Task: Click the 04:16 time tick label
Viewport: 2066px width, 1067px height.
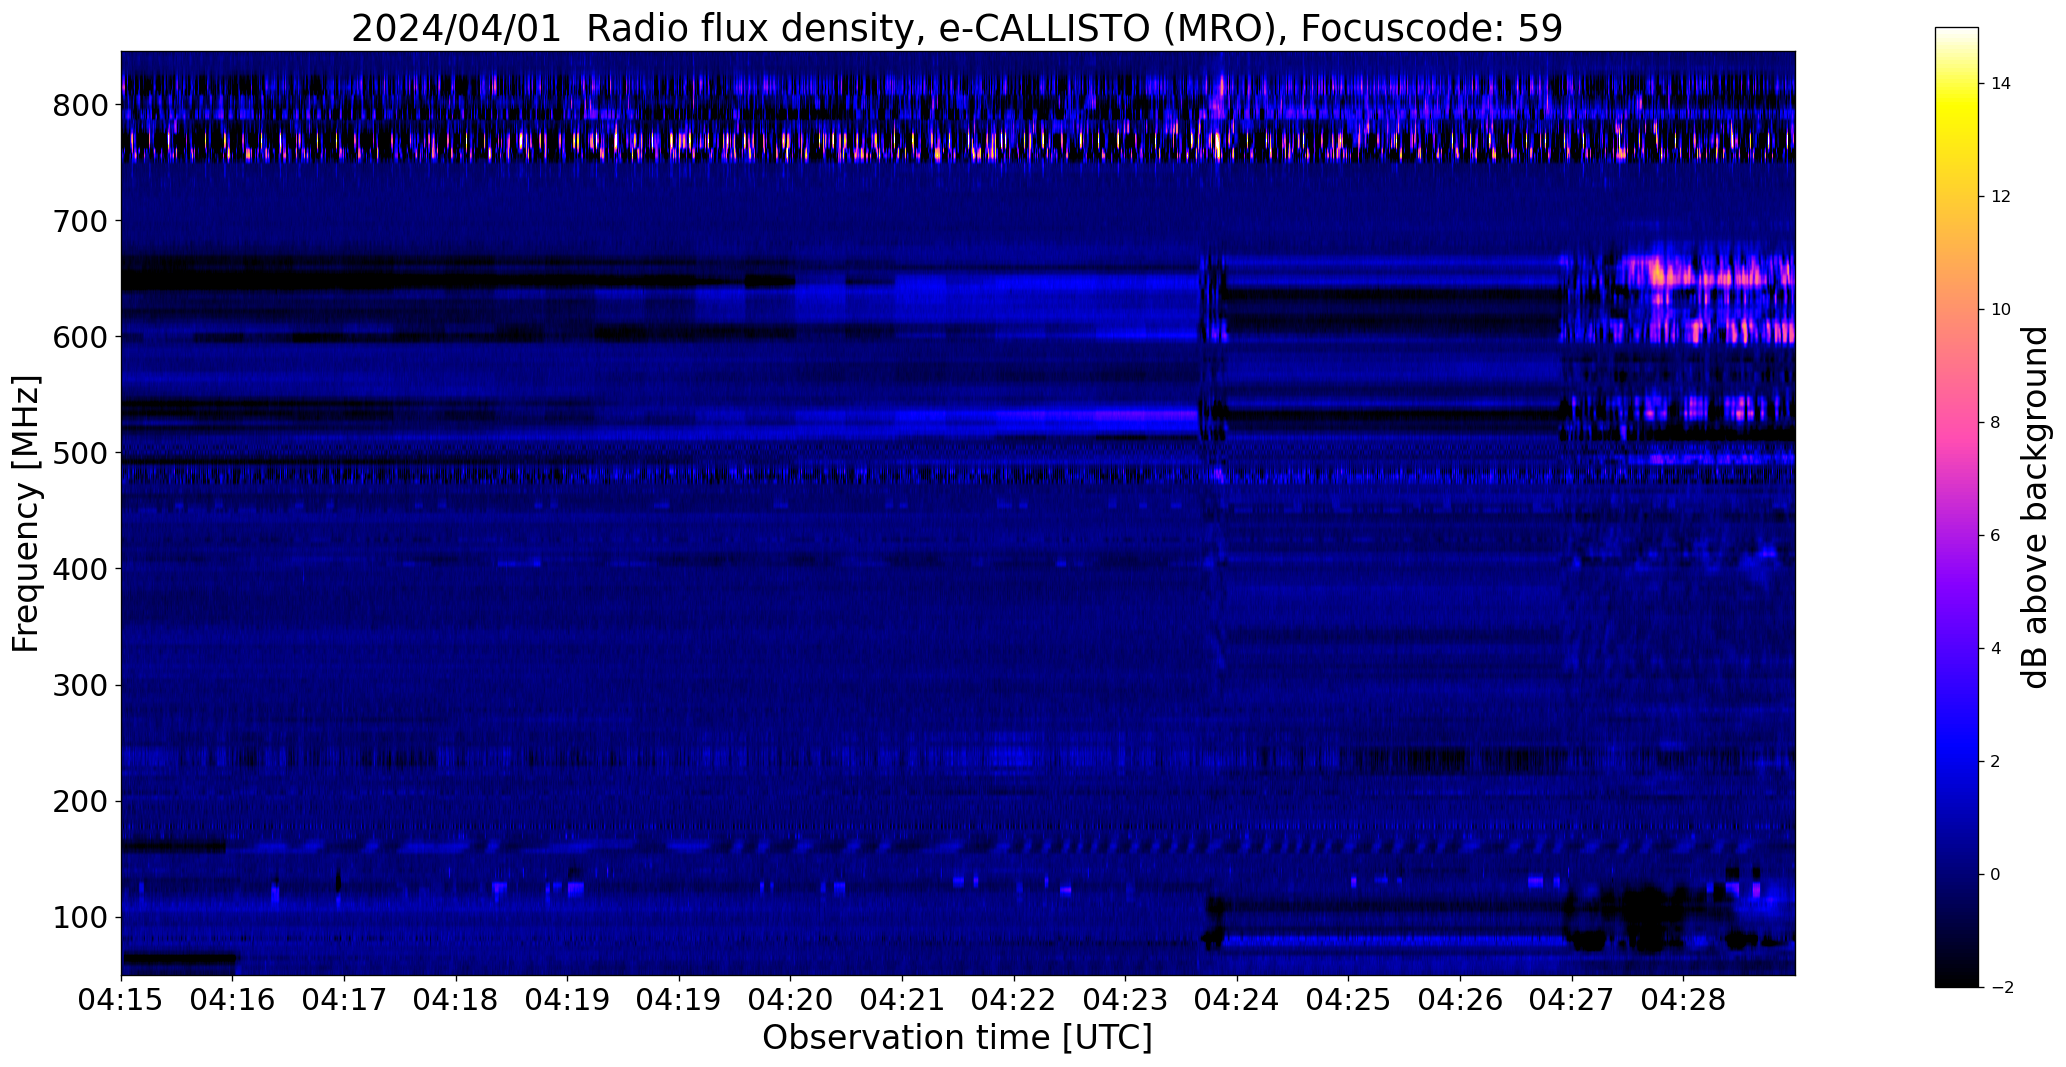Action: click(233, 1001)
